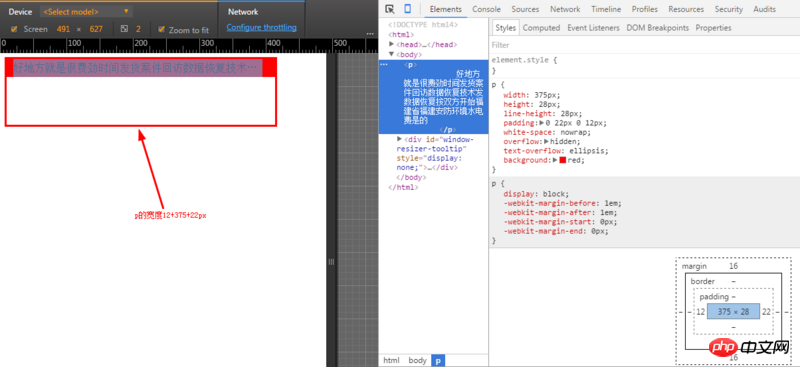This screenshot has height=367, width=800.
Task: Switch to the Sources tab
Action: click(525, 9)
